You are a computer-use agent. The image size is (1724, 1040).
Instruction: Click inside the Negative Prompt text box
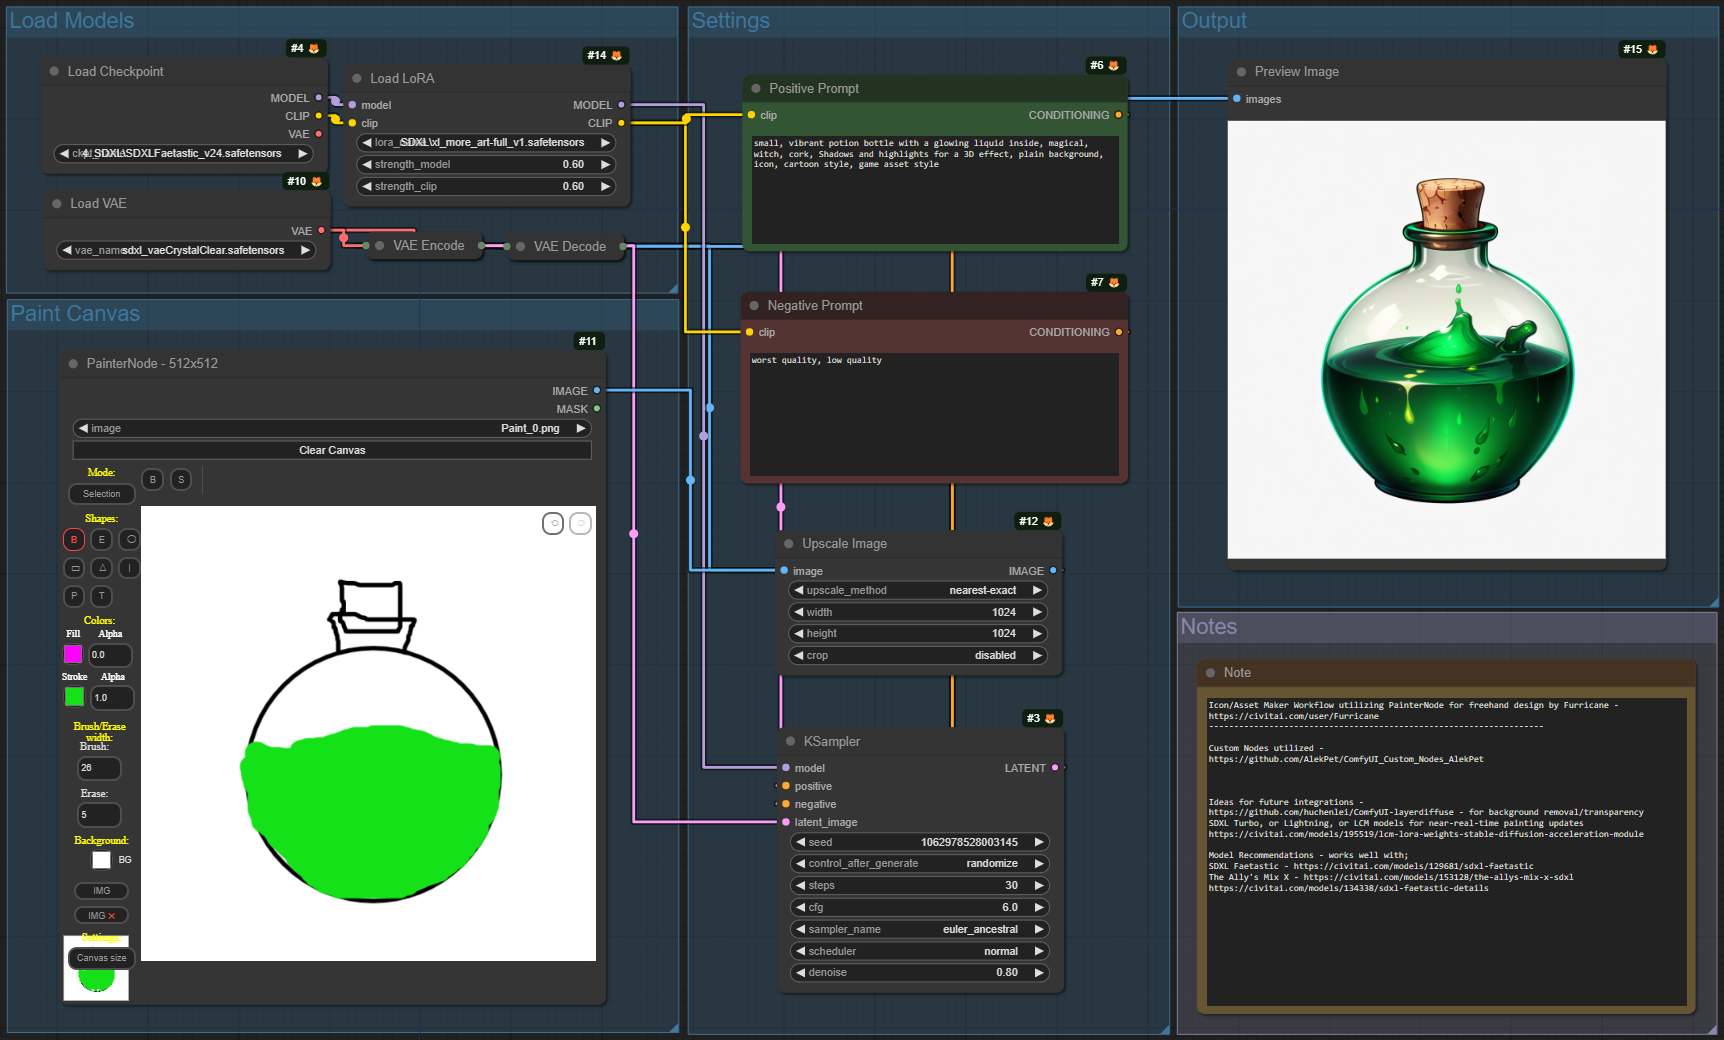pos(934,414)
